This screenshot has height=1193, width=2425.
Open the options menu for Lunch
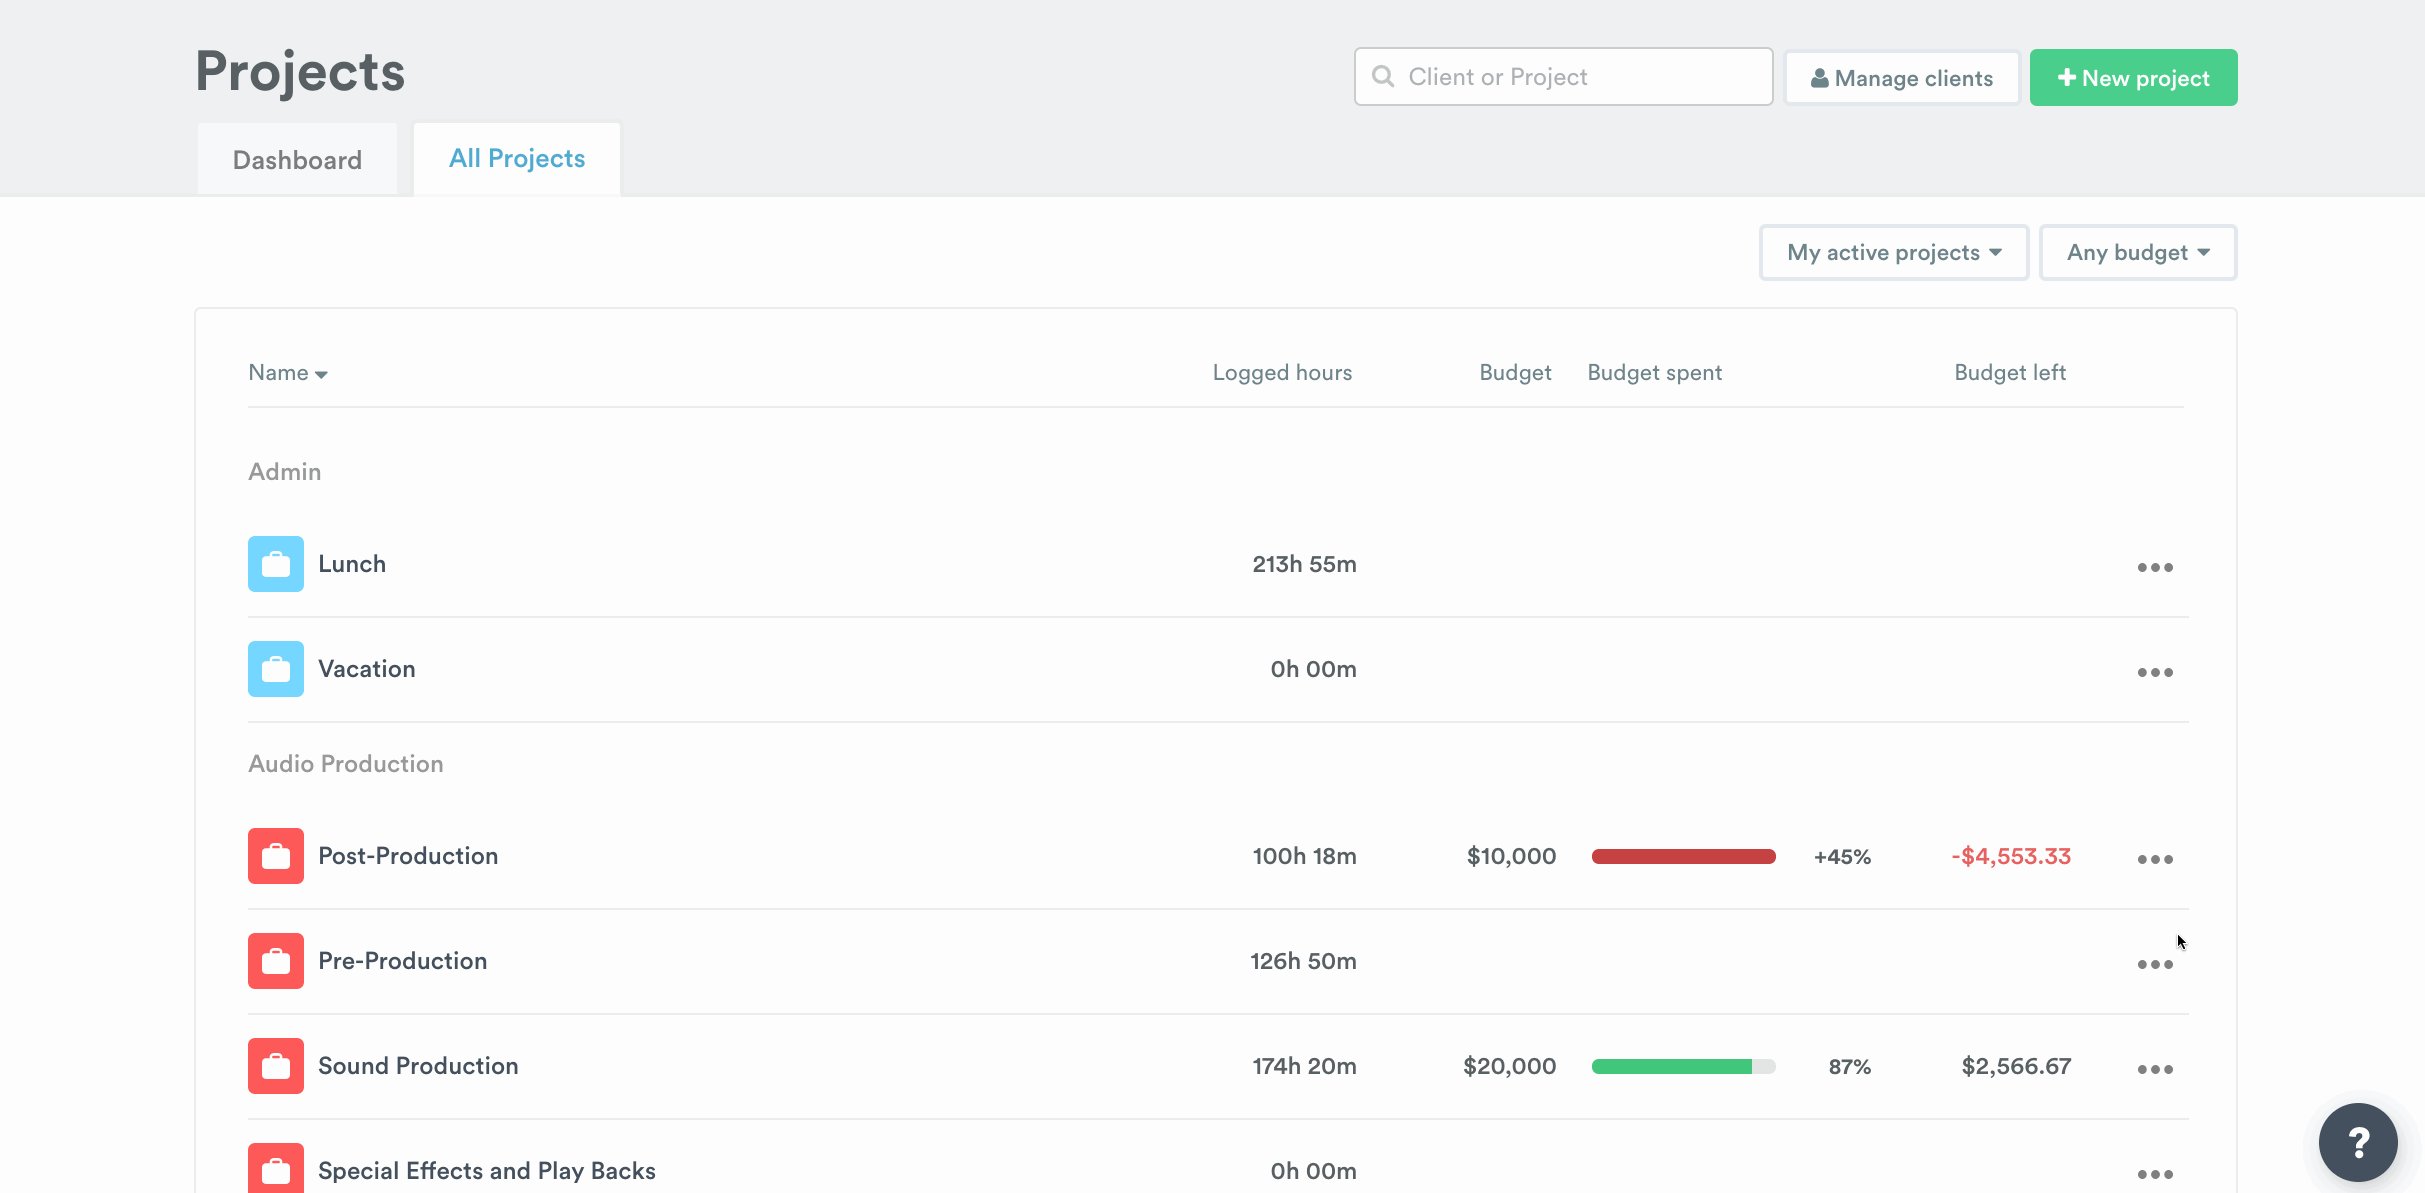pyautogui.click(x=2155, y=567)
